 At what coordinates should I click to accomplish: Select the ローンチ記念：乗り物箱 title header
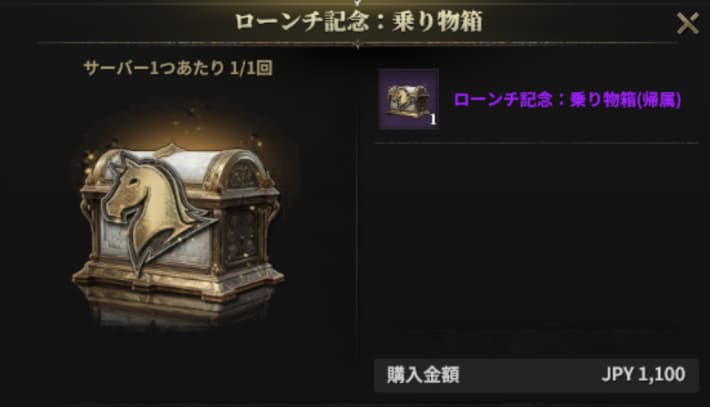point(358,21)
